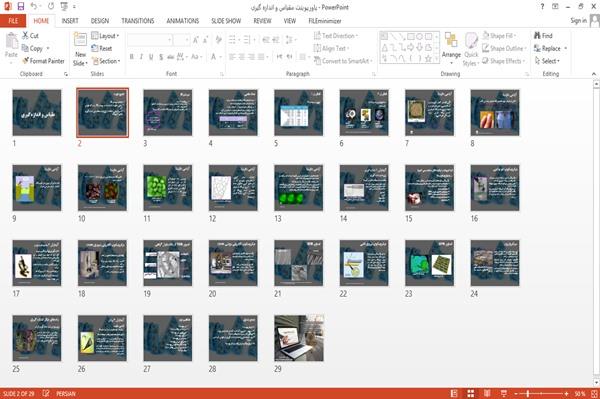The width and height of the screenshot is (600, 399).
Task: Click Convert to SmartArt
Action: (343, 61)
